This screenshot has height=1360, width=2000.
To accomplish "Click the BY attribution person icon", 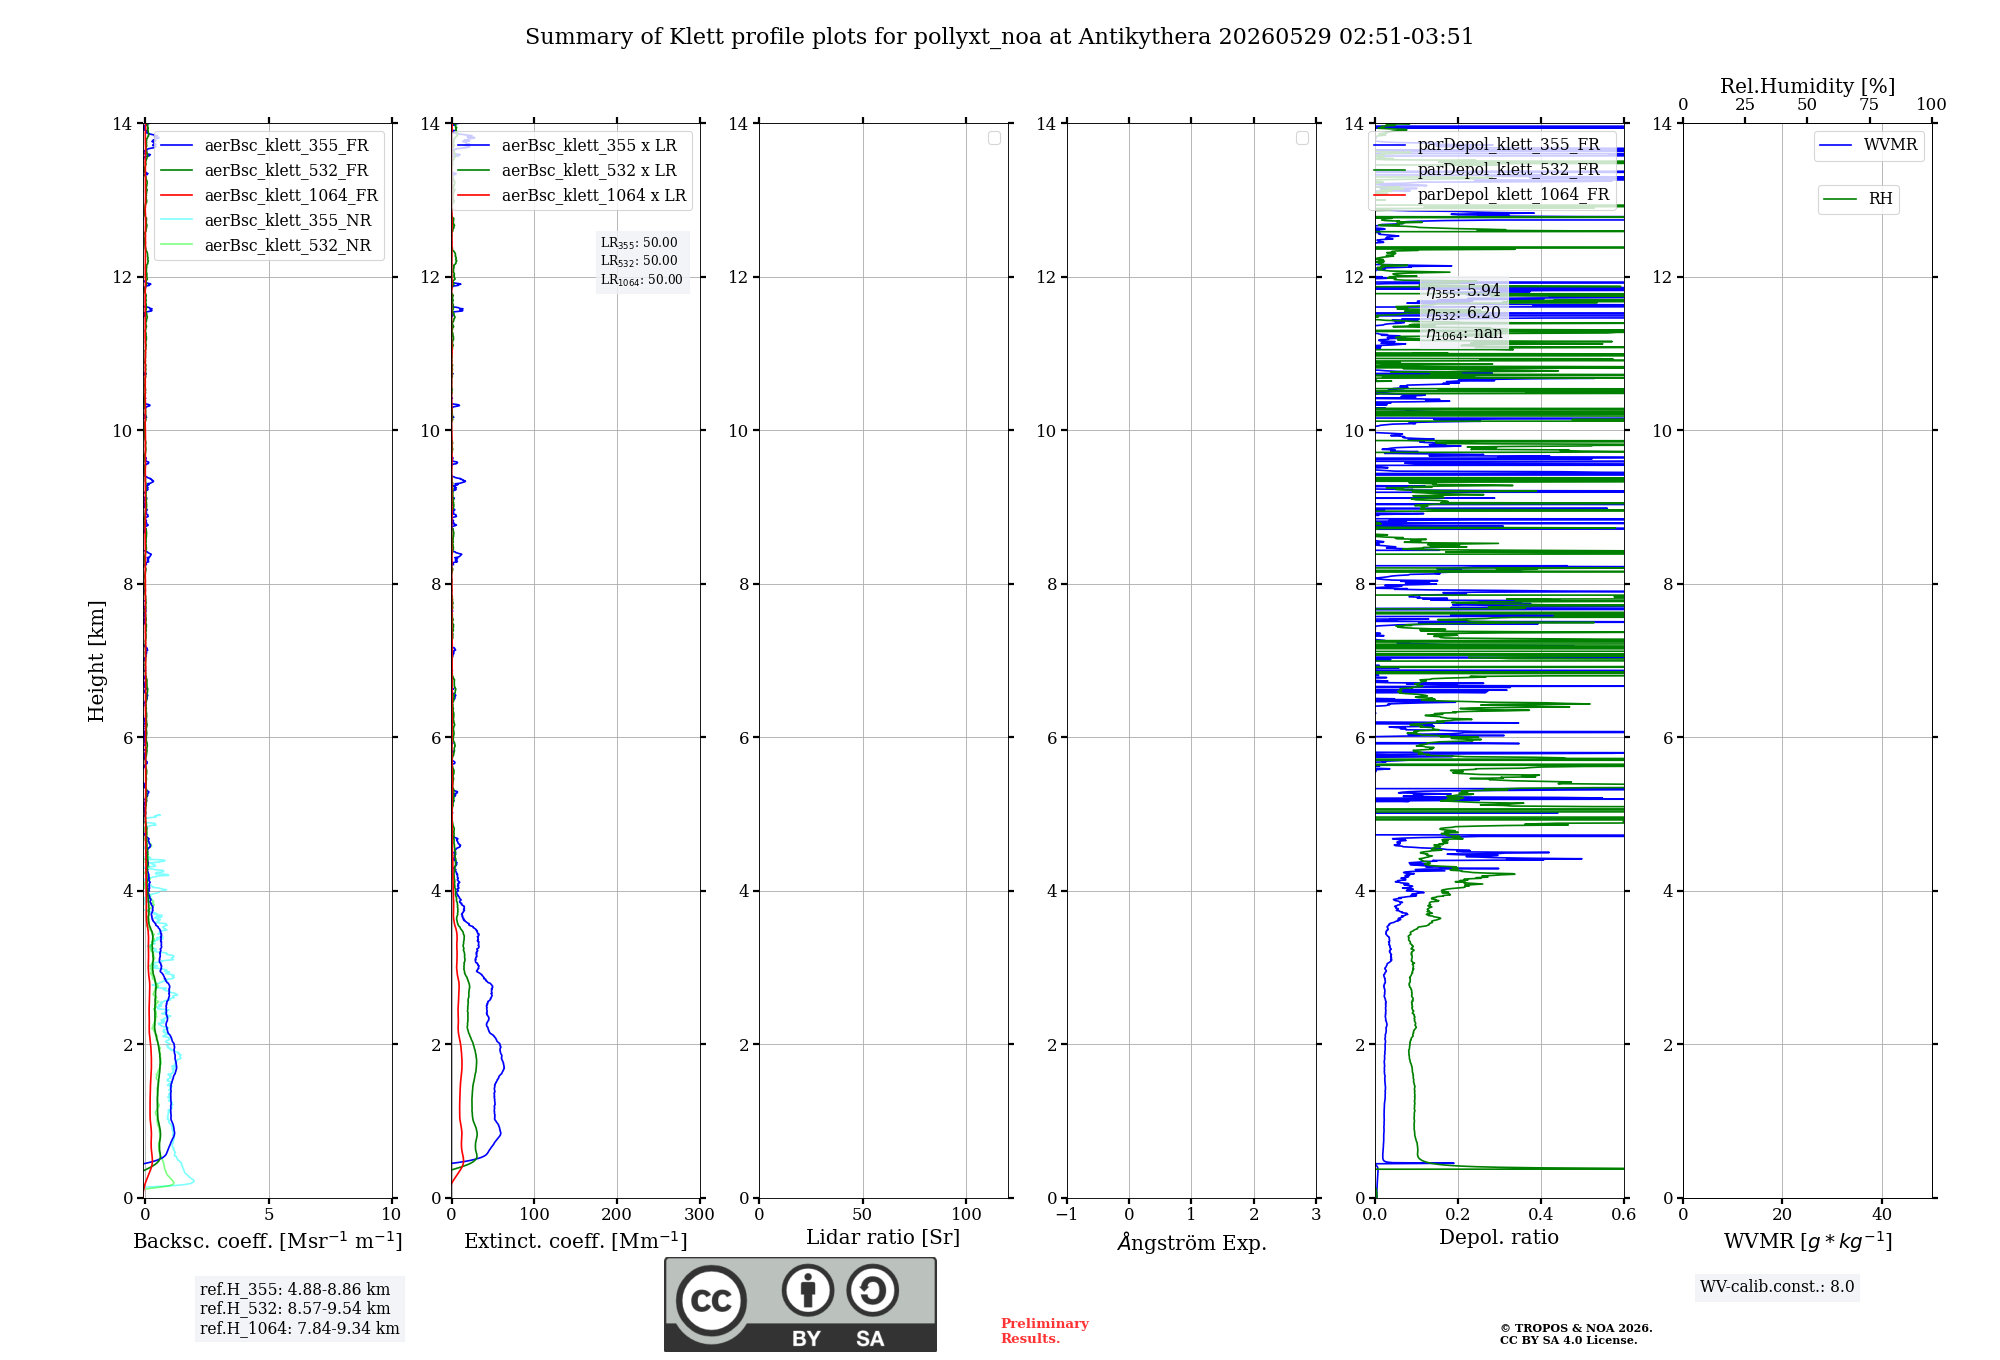I will [808, 1290].
